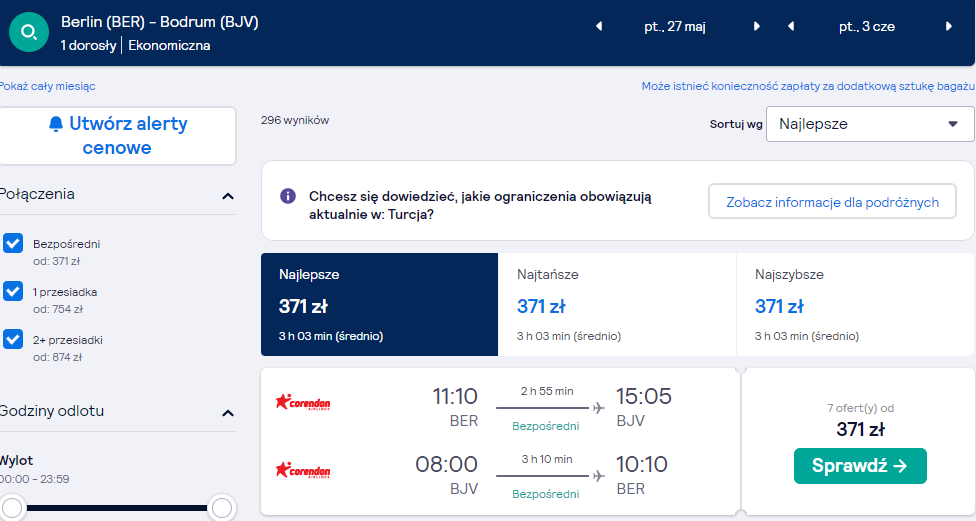
Task: Open the green search magnifier icon
Action: tap(29, 32)
